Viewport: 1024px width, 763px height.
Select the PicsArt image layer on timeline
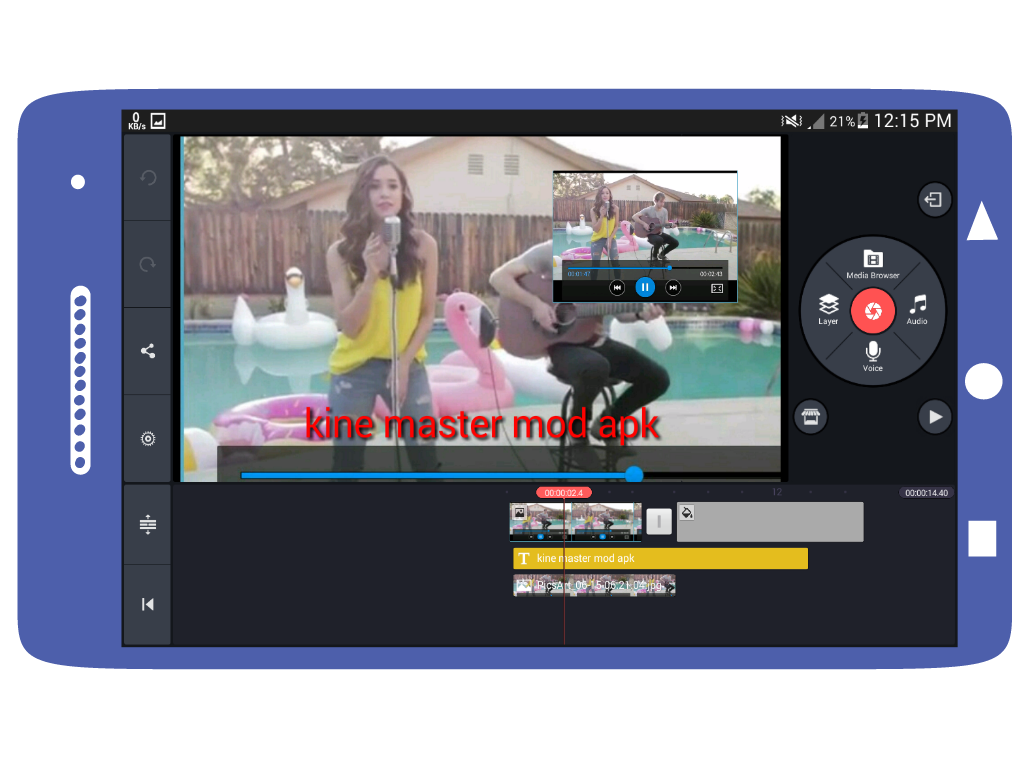(594, 585)
